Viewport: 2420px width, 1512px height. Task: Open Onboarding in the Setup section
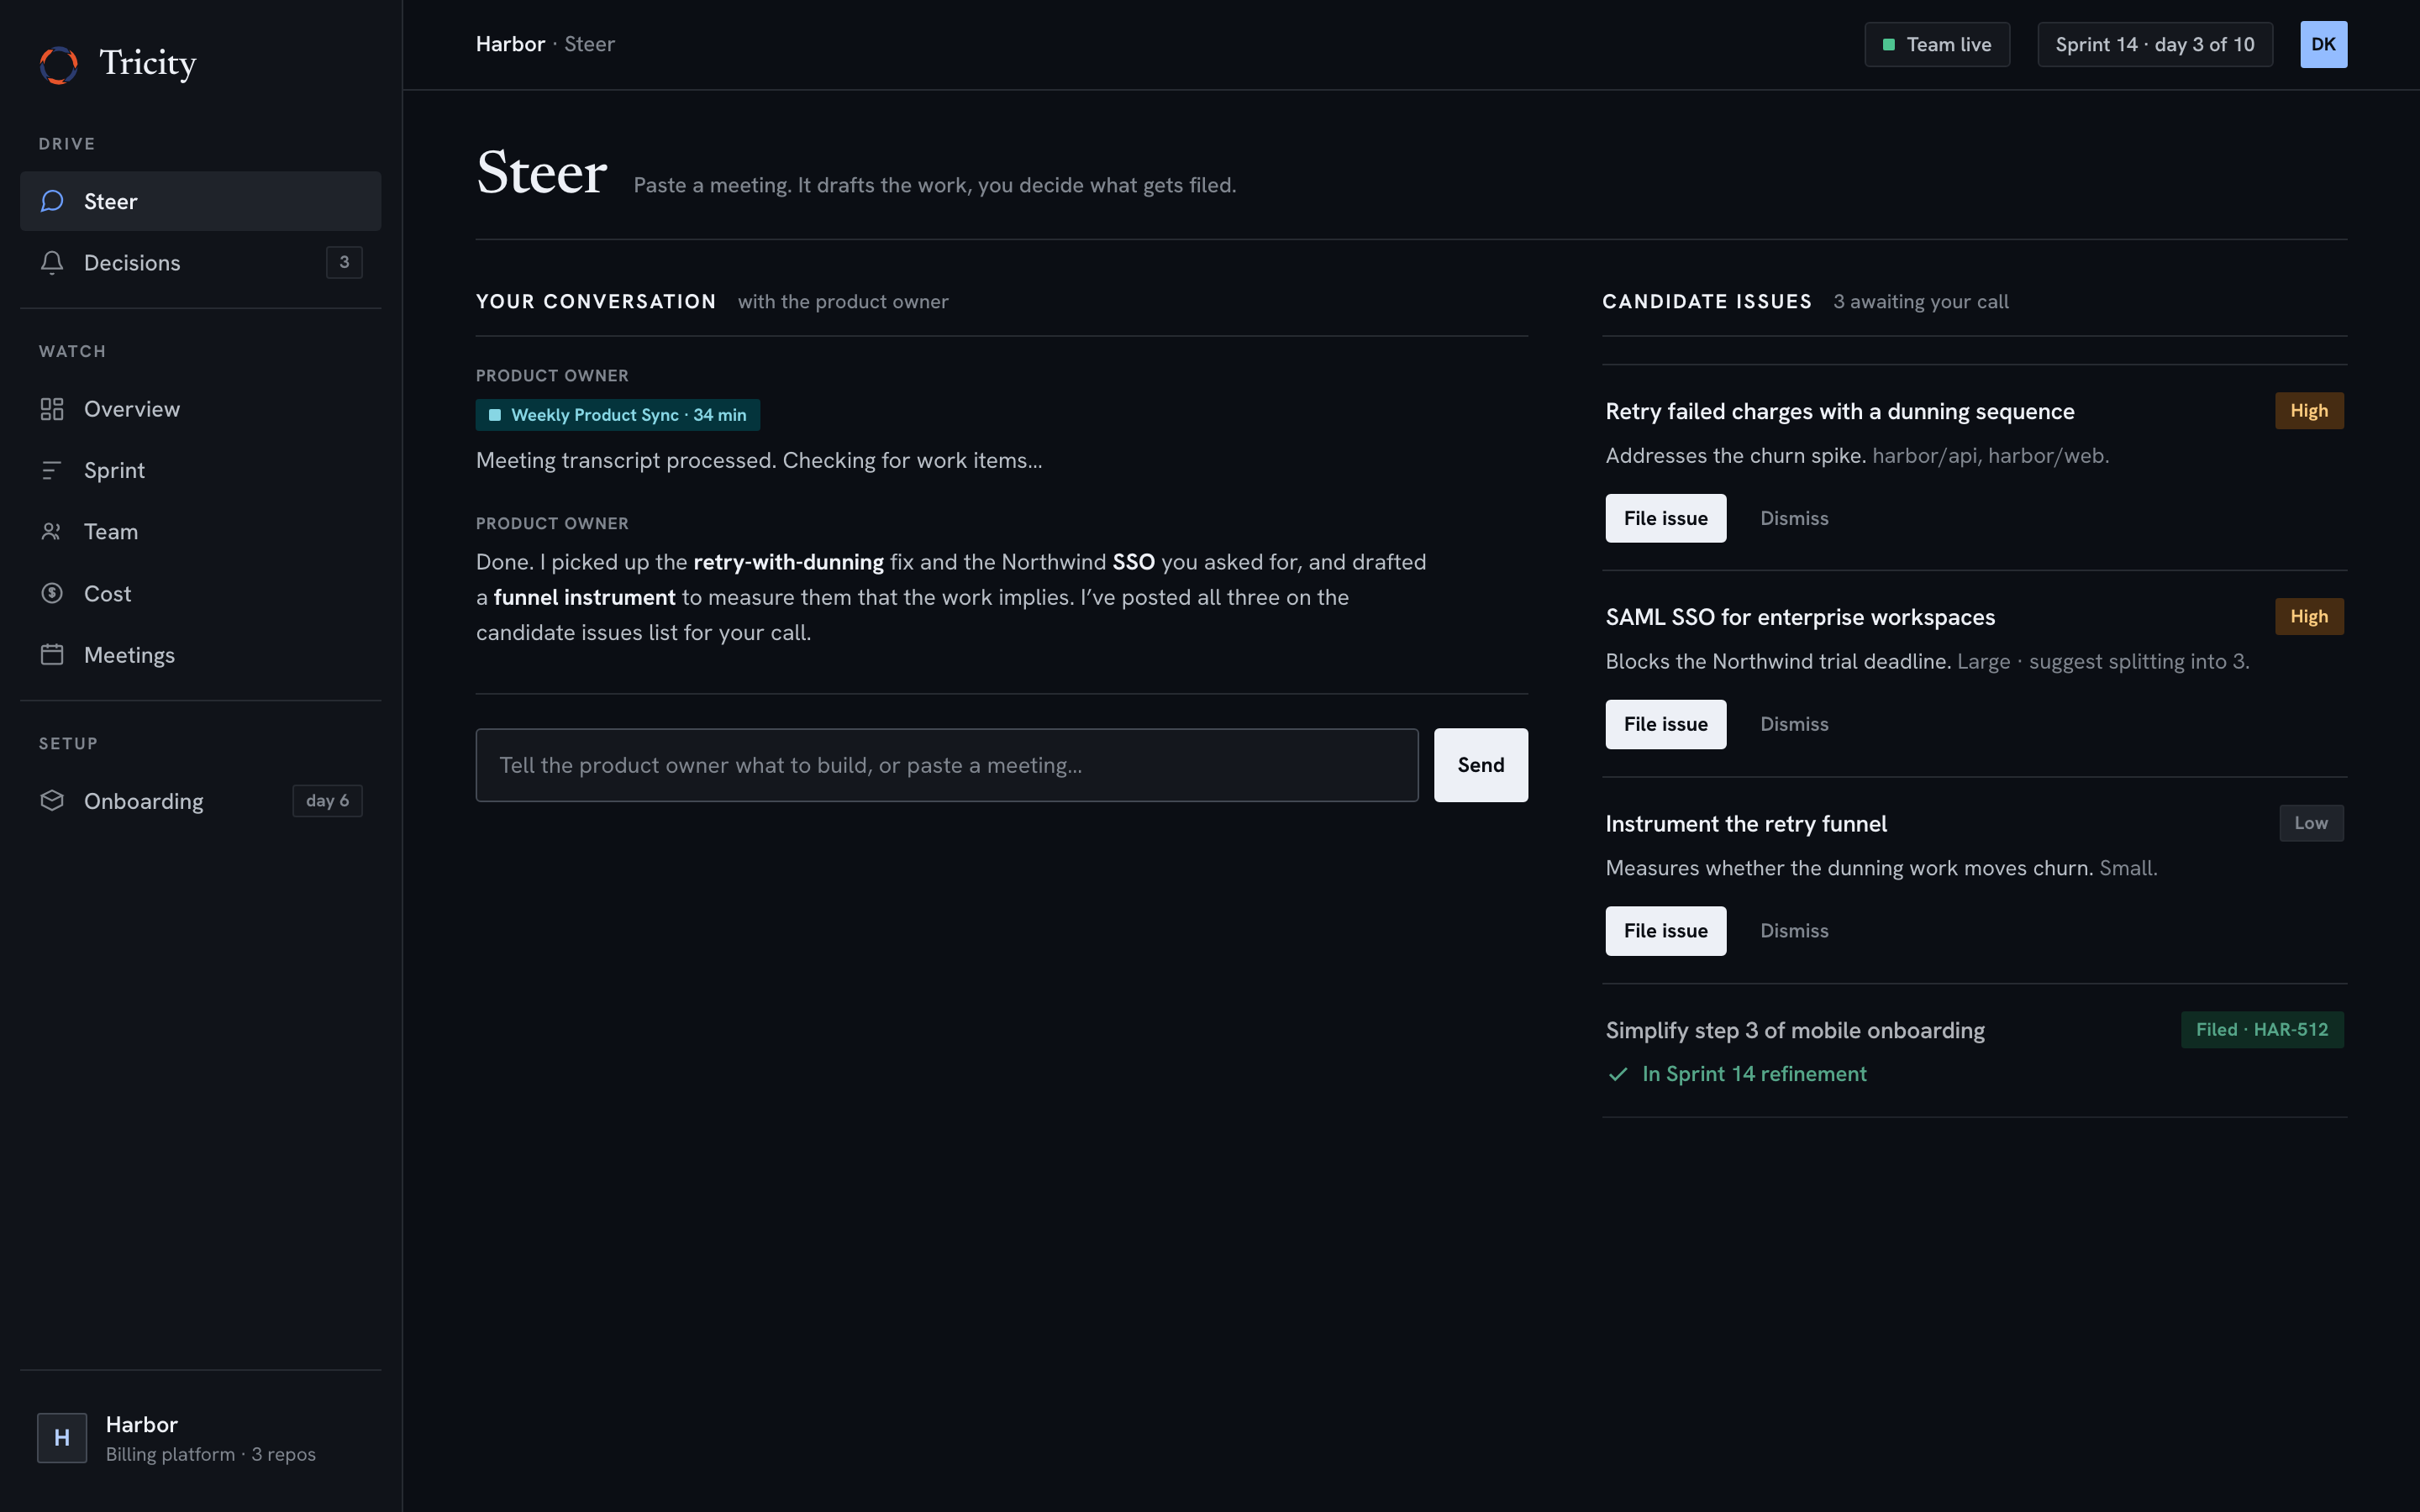[x=200, y=801]
